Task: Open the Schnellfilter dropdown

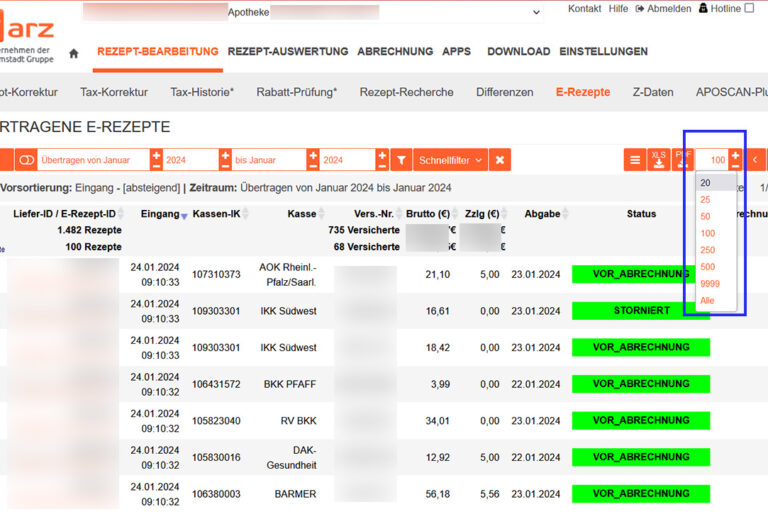Action: 451,160
